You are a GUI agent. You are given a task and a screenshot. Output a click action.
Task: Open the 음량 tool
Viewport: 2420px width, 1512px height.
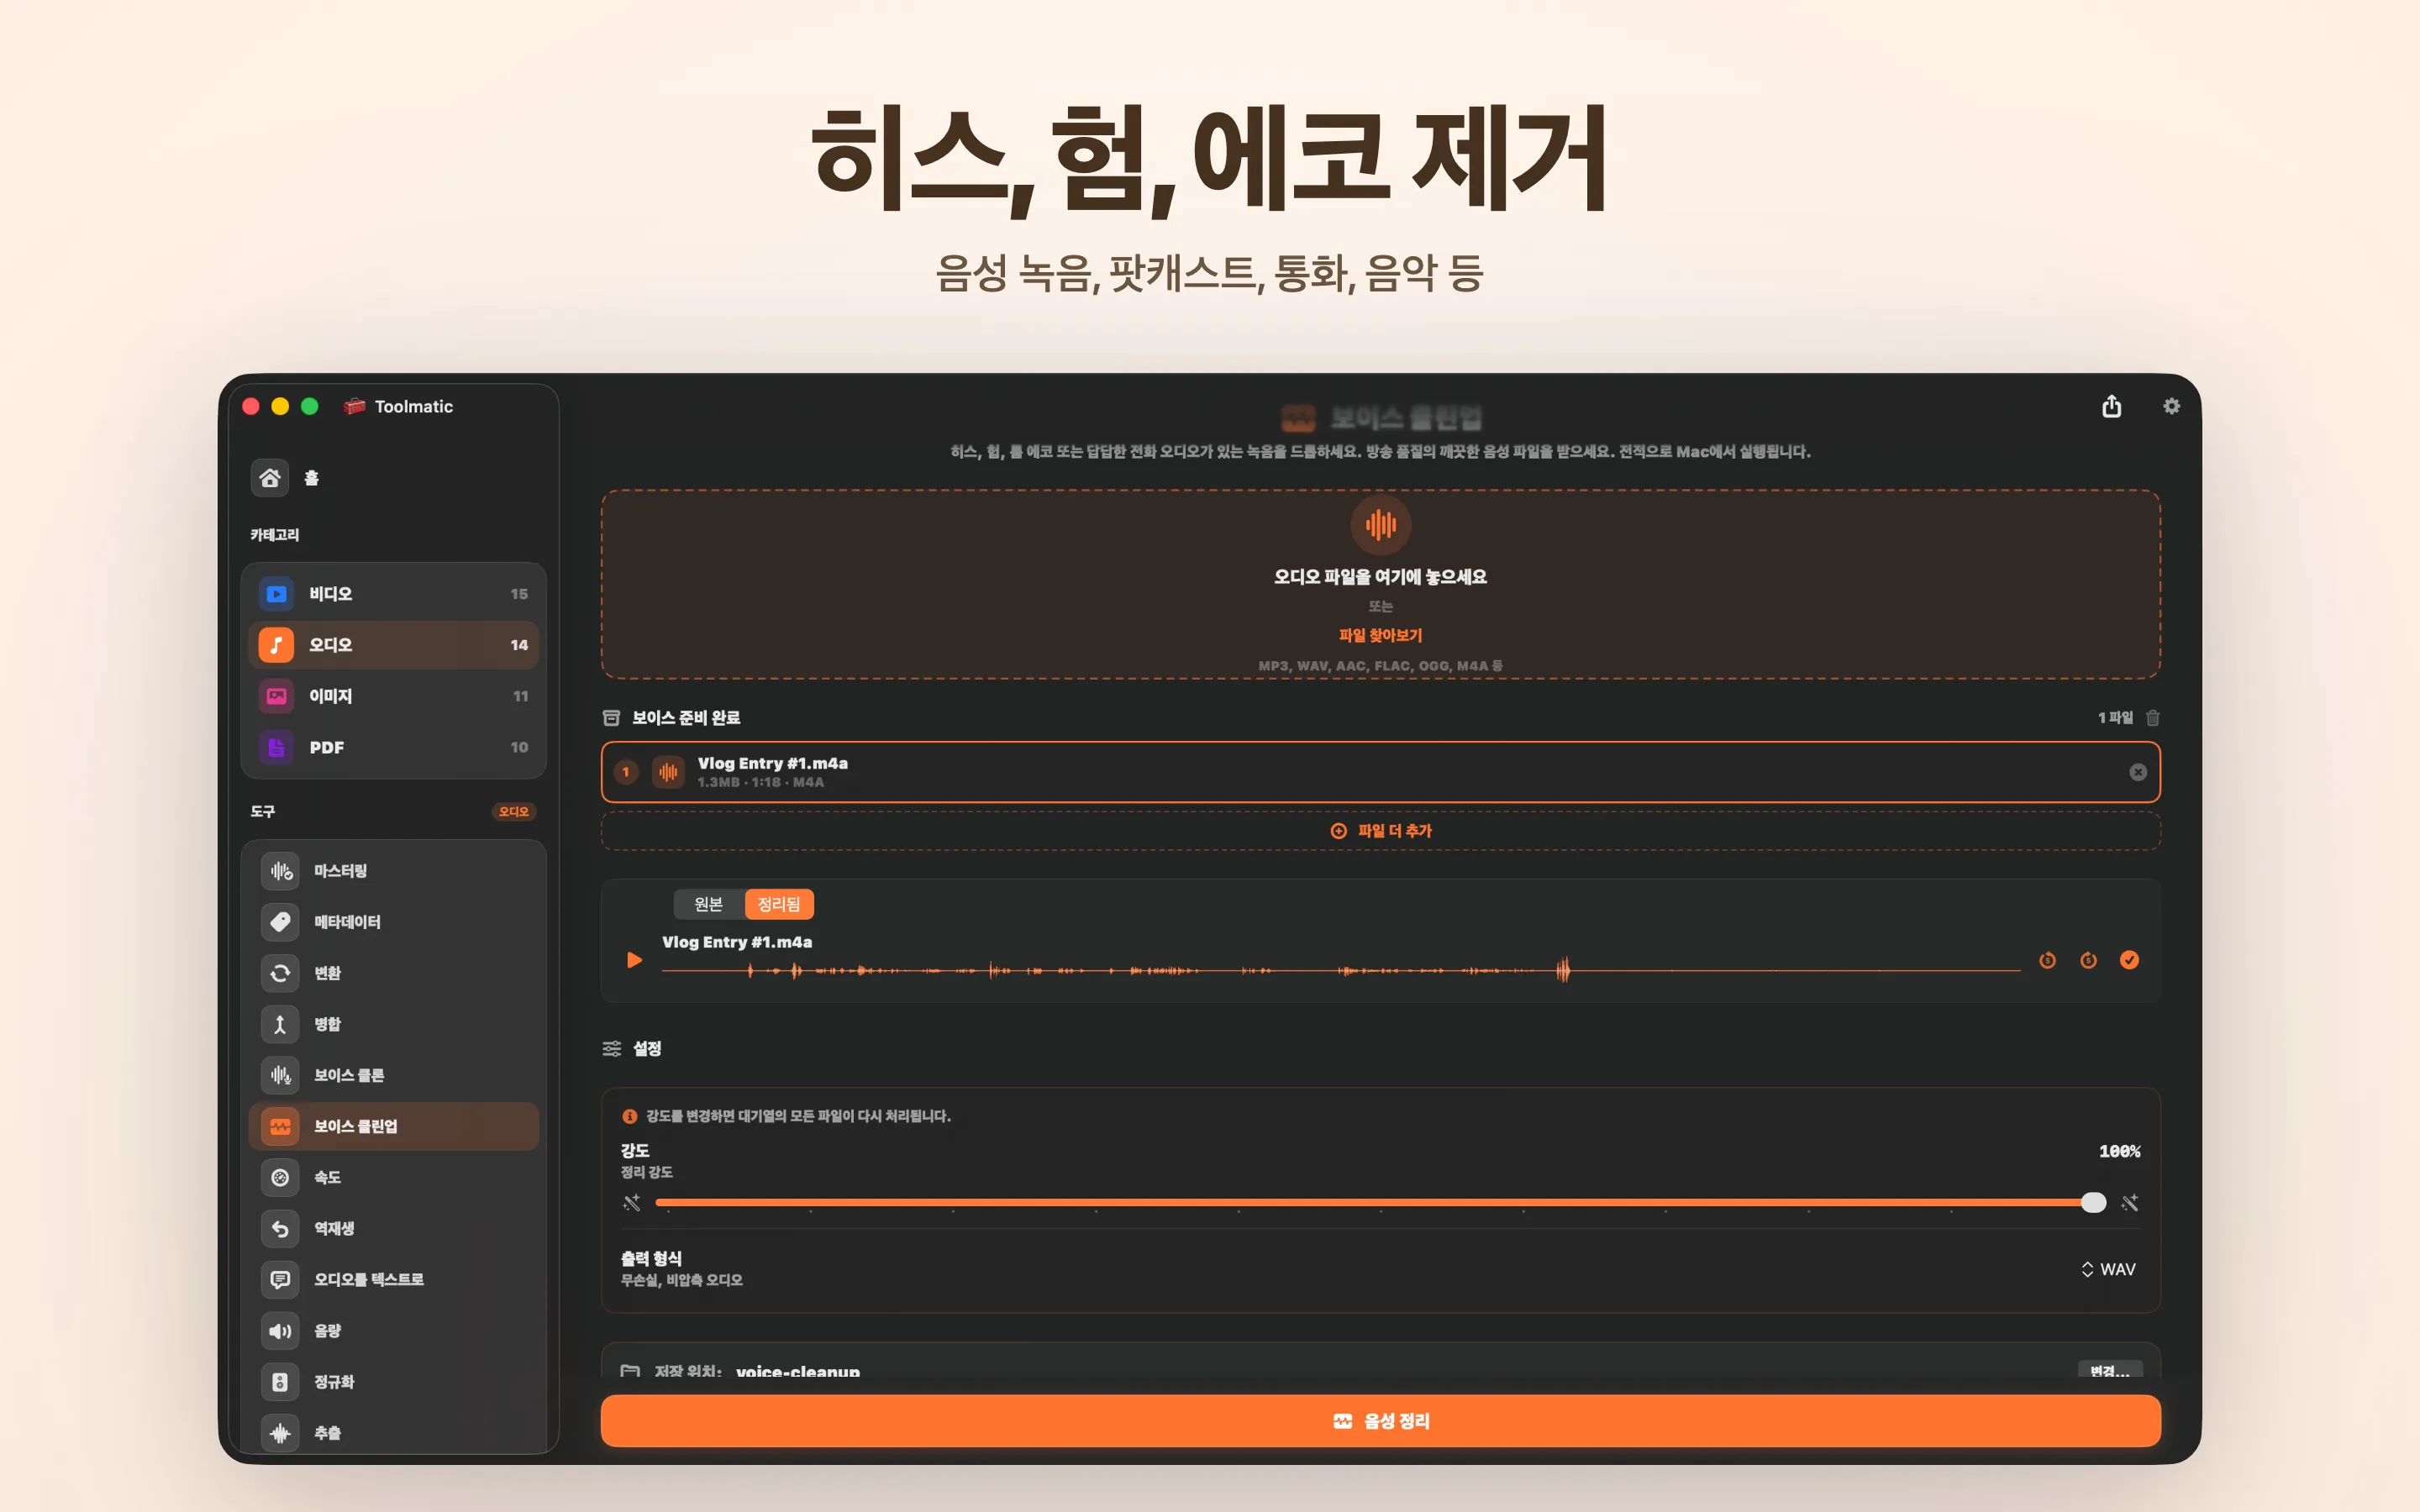393,1331
